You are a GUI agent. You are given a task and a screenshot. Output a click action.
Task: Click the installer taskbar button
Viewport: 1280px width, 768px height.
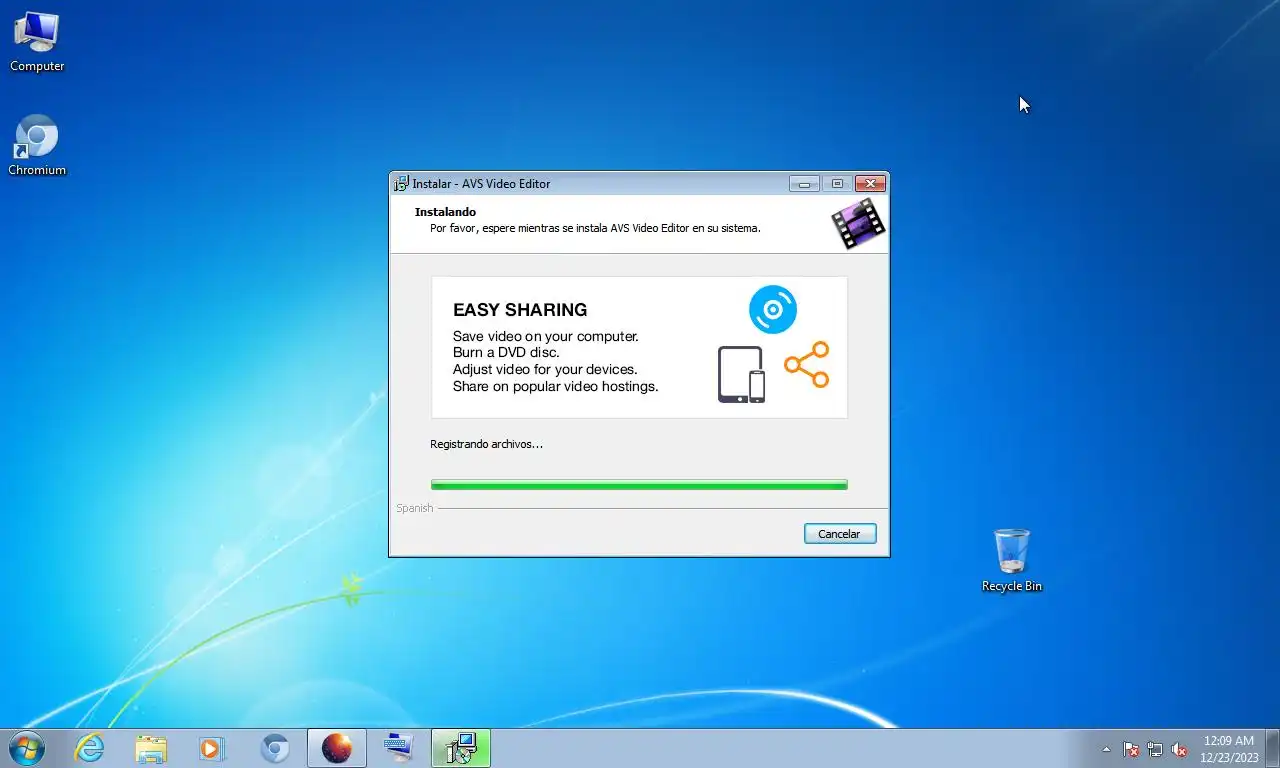point(461,748)
